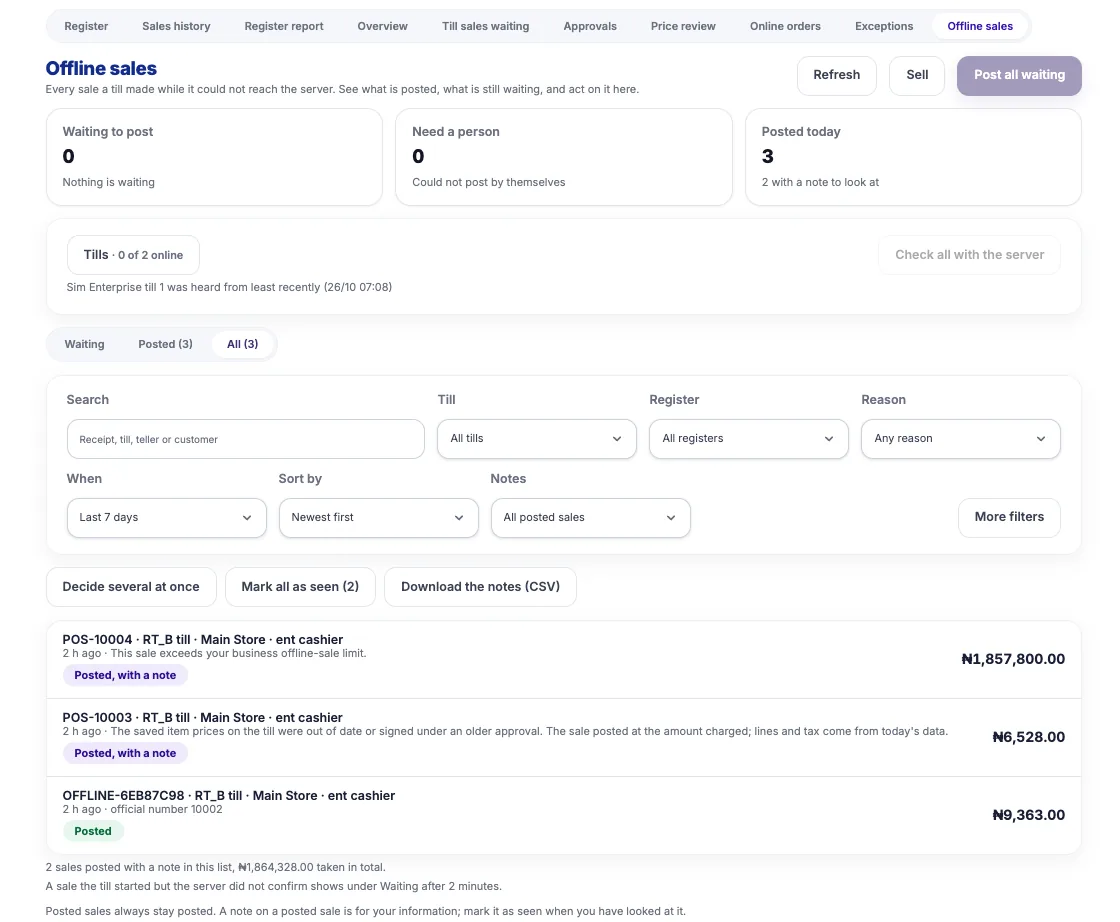This screenshot has height=922, width=1120.
Task: Open the Need a person summary card
Action: [564, 157]
